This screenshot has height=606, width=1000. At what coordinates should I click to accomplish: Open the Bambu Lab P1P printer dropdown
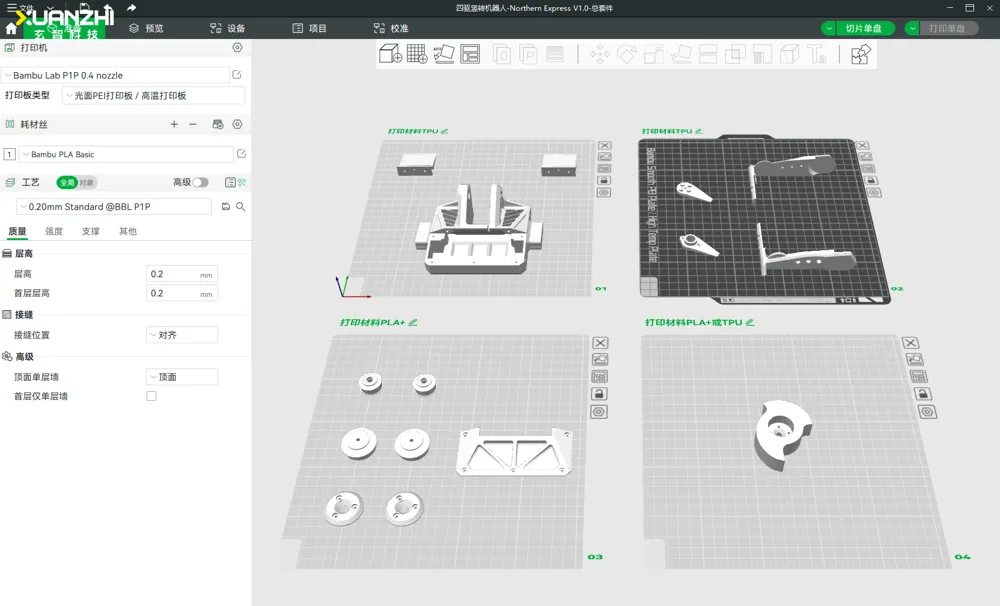[x=116, y=75]
